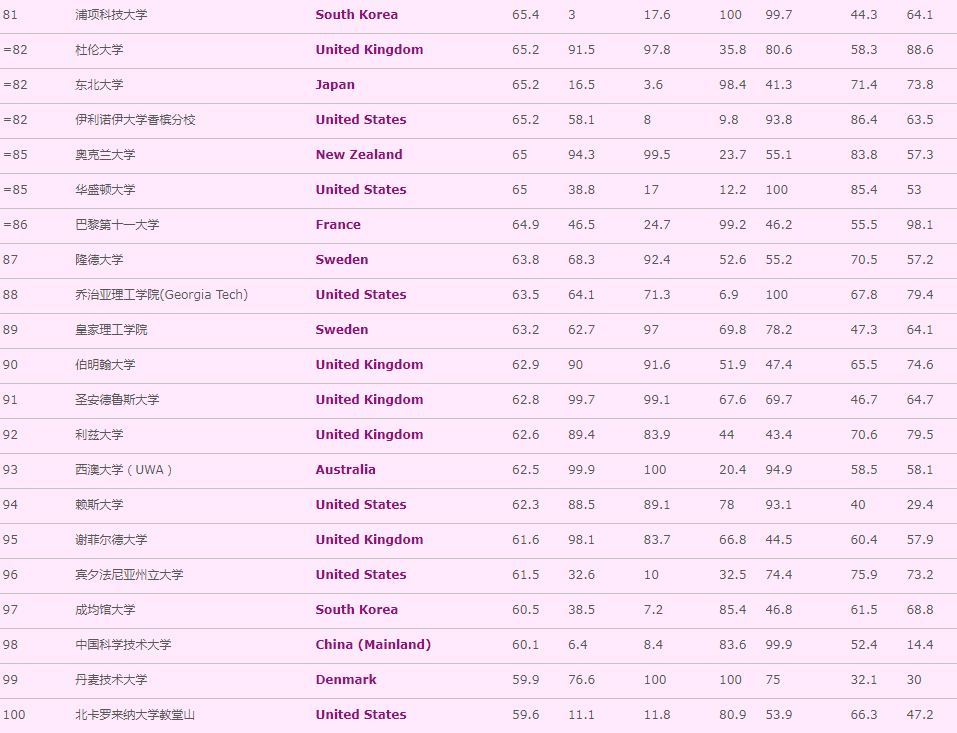The height and width of the screenshot is (733, 957).
Task: Select United States in the 宾夕法尼亚州立大学 row
Action: point(361,574)
